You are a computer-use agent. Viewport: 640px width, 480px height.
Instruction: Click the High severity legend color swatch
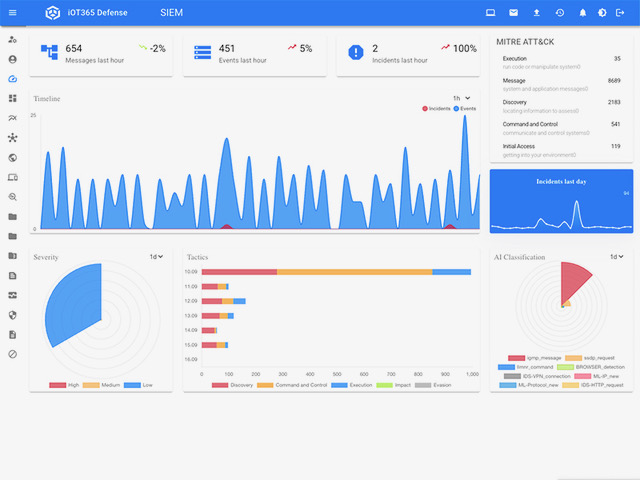pos(58,385)
